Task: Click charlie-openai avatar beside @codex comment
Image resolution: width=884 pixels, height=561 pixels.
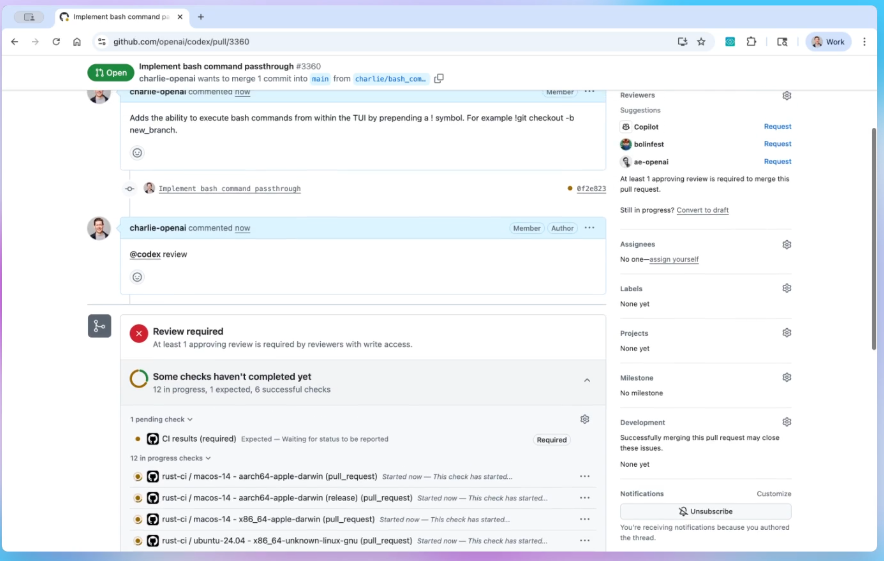Action: pos(99,228)
